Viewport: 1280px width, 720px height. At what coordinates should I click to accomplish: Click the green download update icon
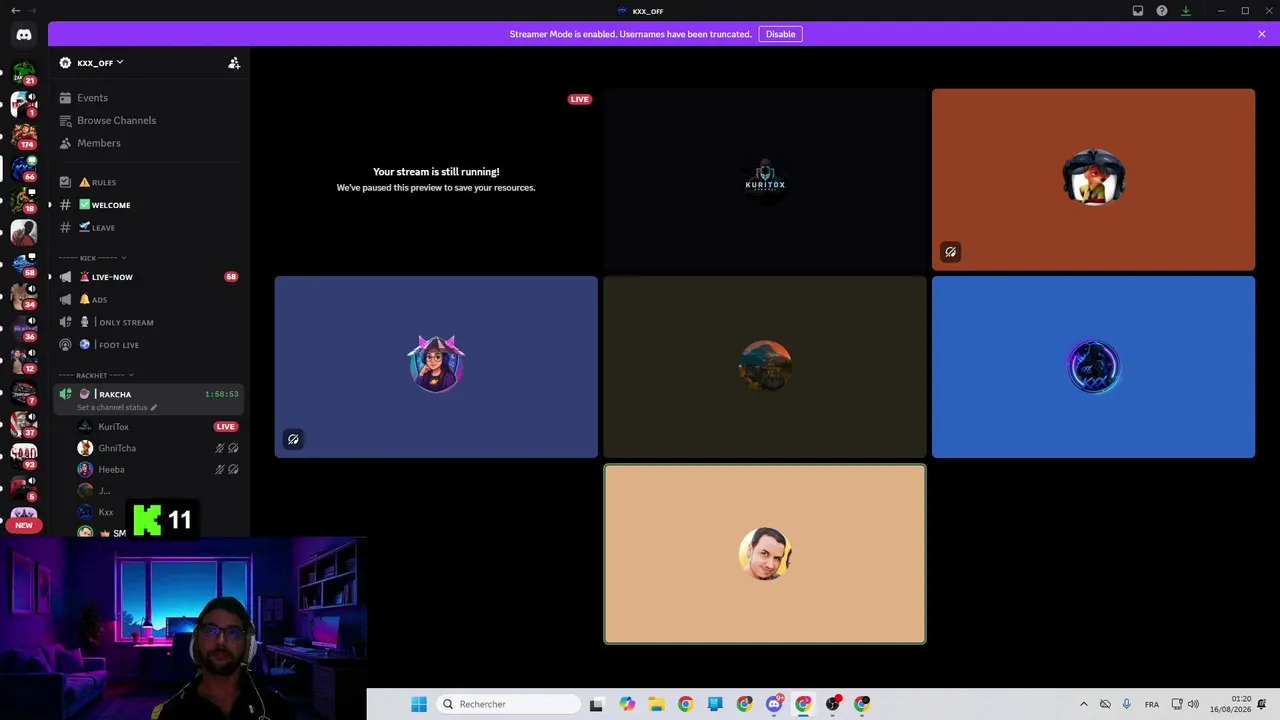1186,11
